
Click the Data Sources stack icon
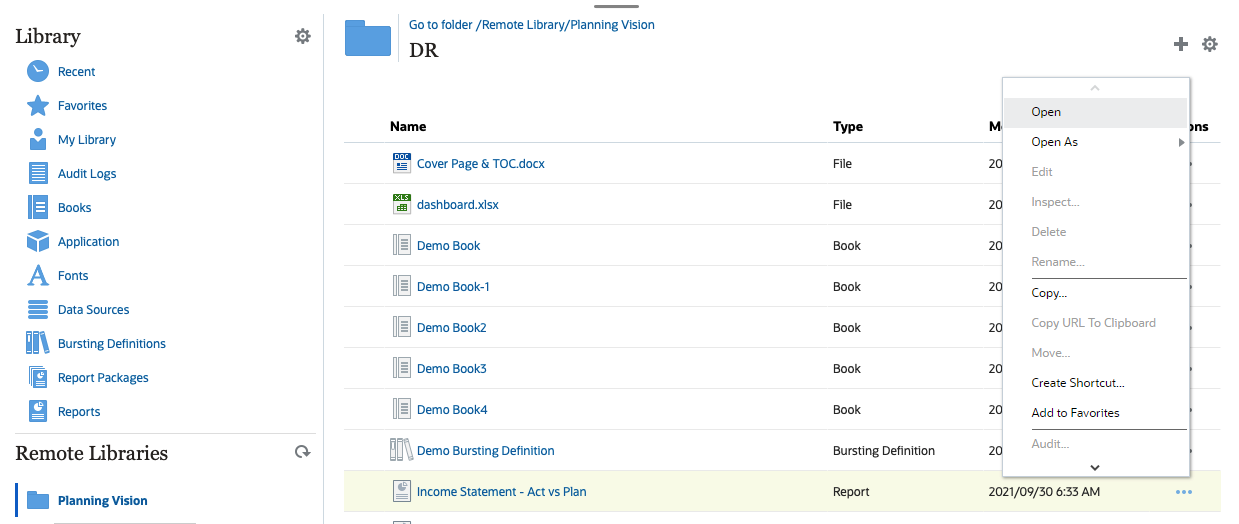tap(38, 310)
